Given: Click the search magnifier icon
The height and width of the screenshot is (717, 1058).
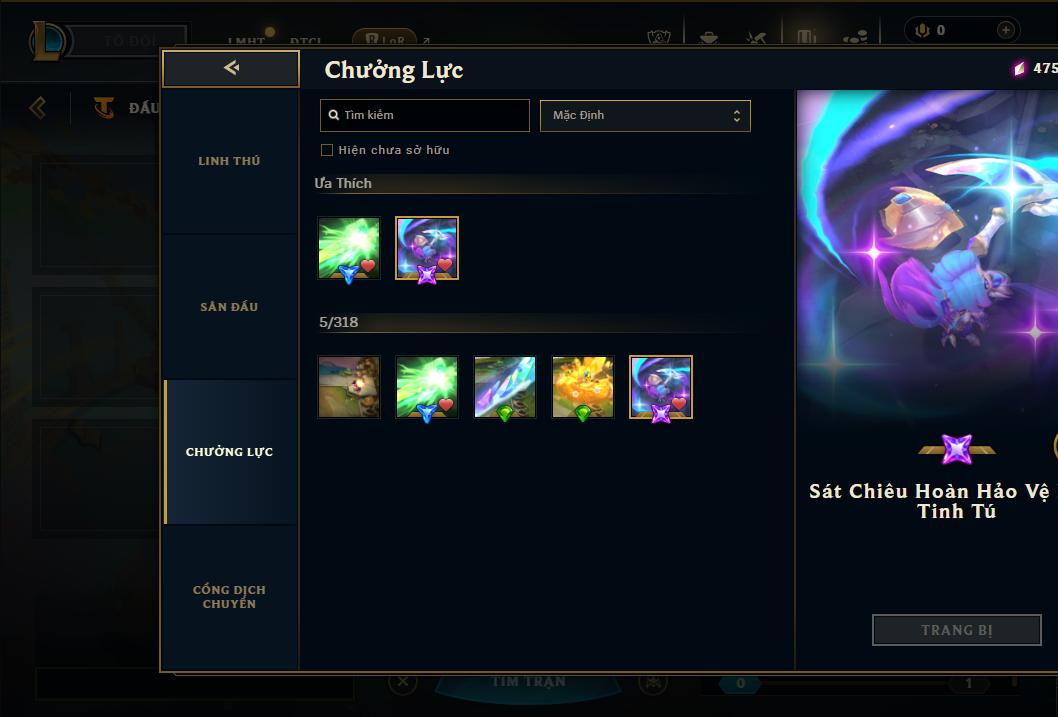Looking at the screenshot, I should coord(333,115).
